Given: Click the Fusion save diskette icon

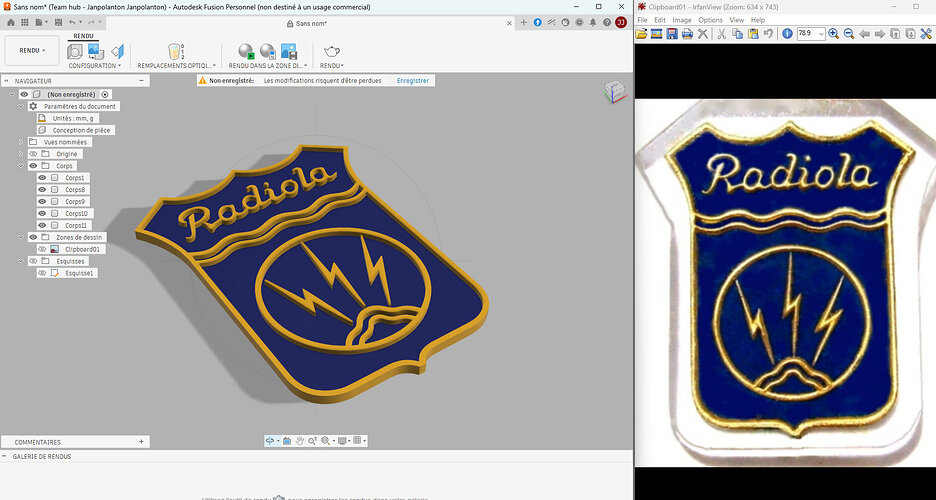Looking at the screenshot, I should click(x=58, y=22).
